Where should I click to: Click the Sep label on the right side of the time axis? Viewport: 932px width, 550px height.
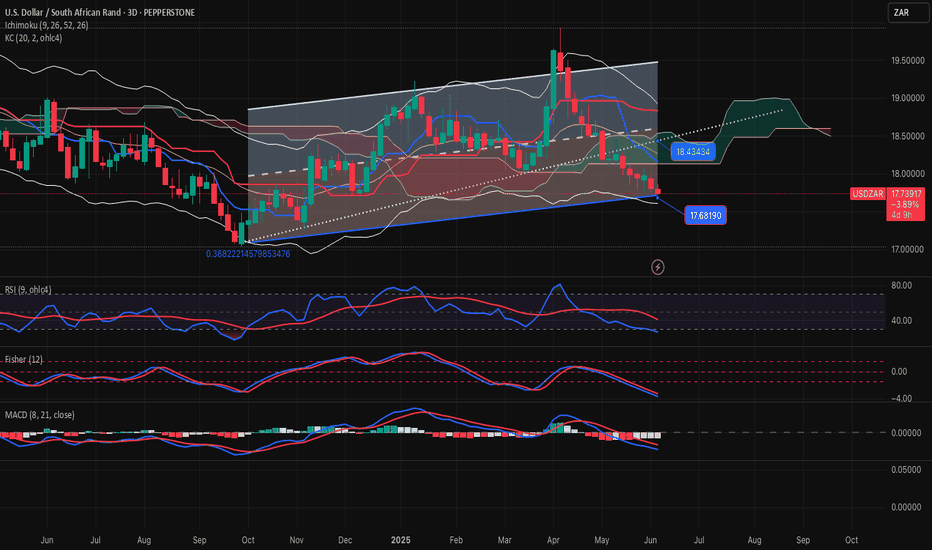coord(803,540)
